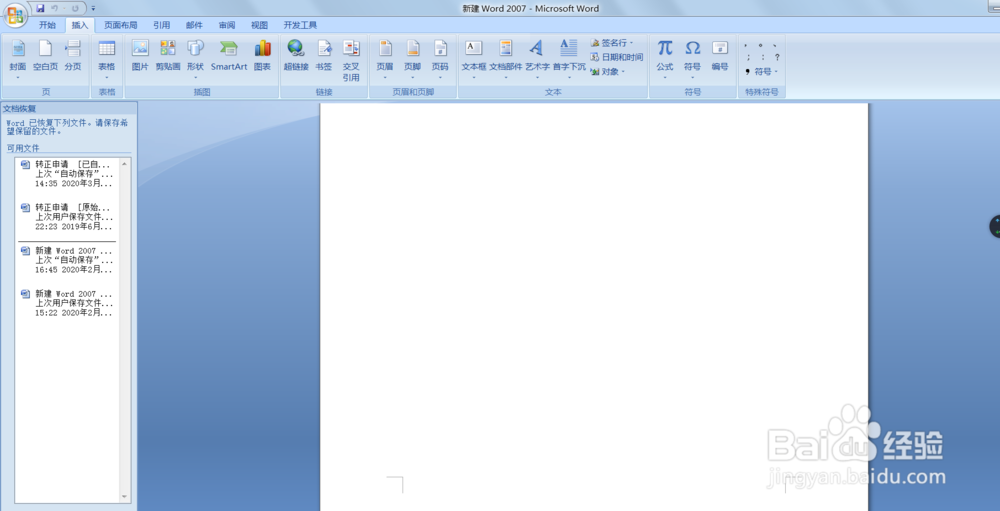This screenshot has width=1000, height=511.
Task: Click the recovery list scroll-up arrow
Action: (x=124, y=163)
